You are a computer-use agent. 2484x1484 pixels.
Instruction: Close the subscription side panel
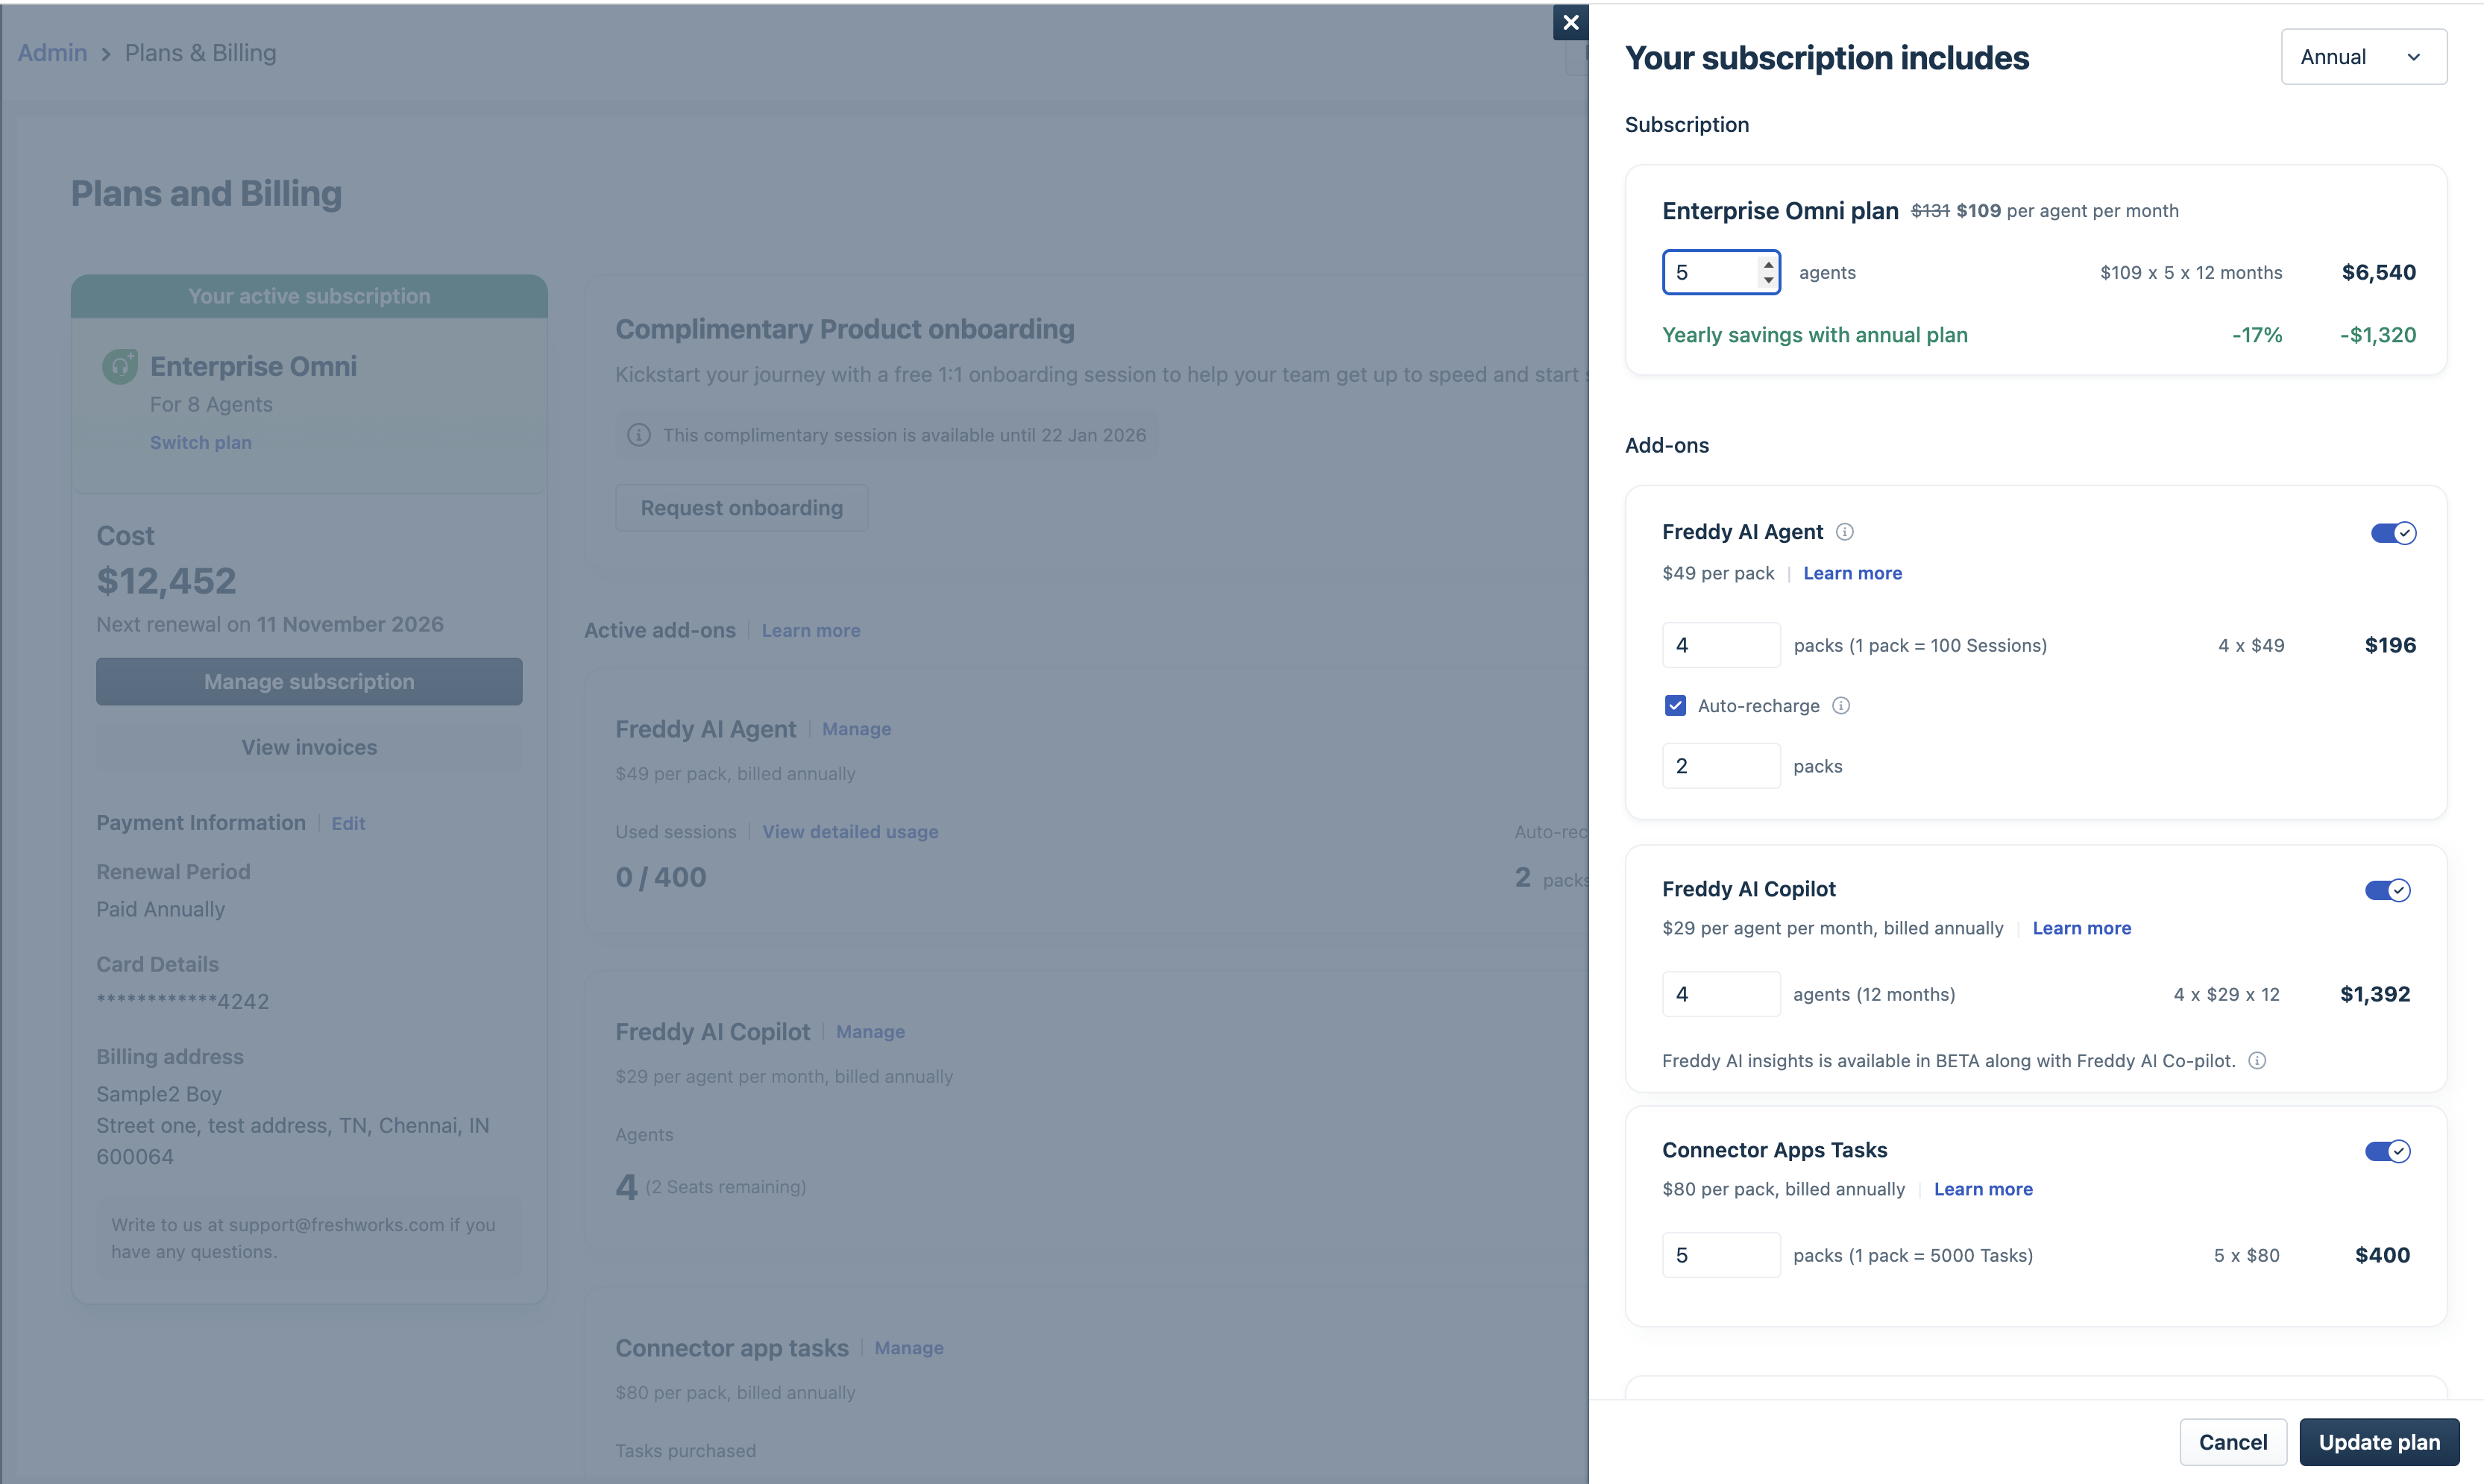[1570, 22]
